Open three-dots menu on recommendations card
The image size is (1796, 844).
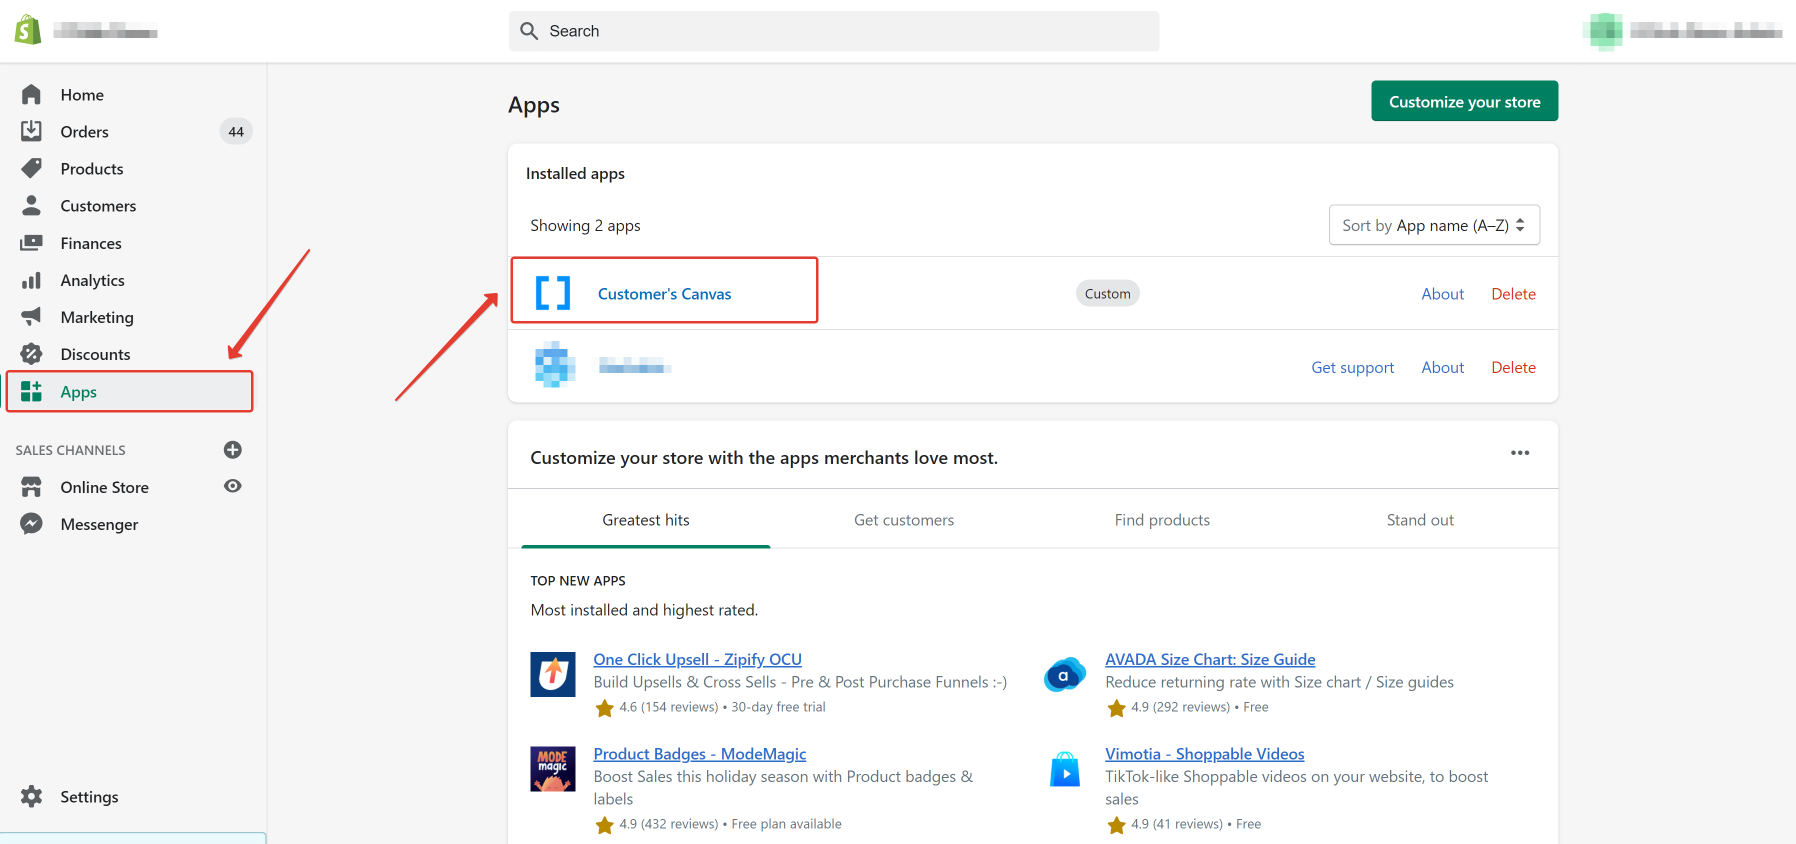tap(1520, 453)
